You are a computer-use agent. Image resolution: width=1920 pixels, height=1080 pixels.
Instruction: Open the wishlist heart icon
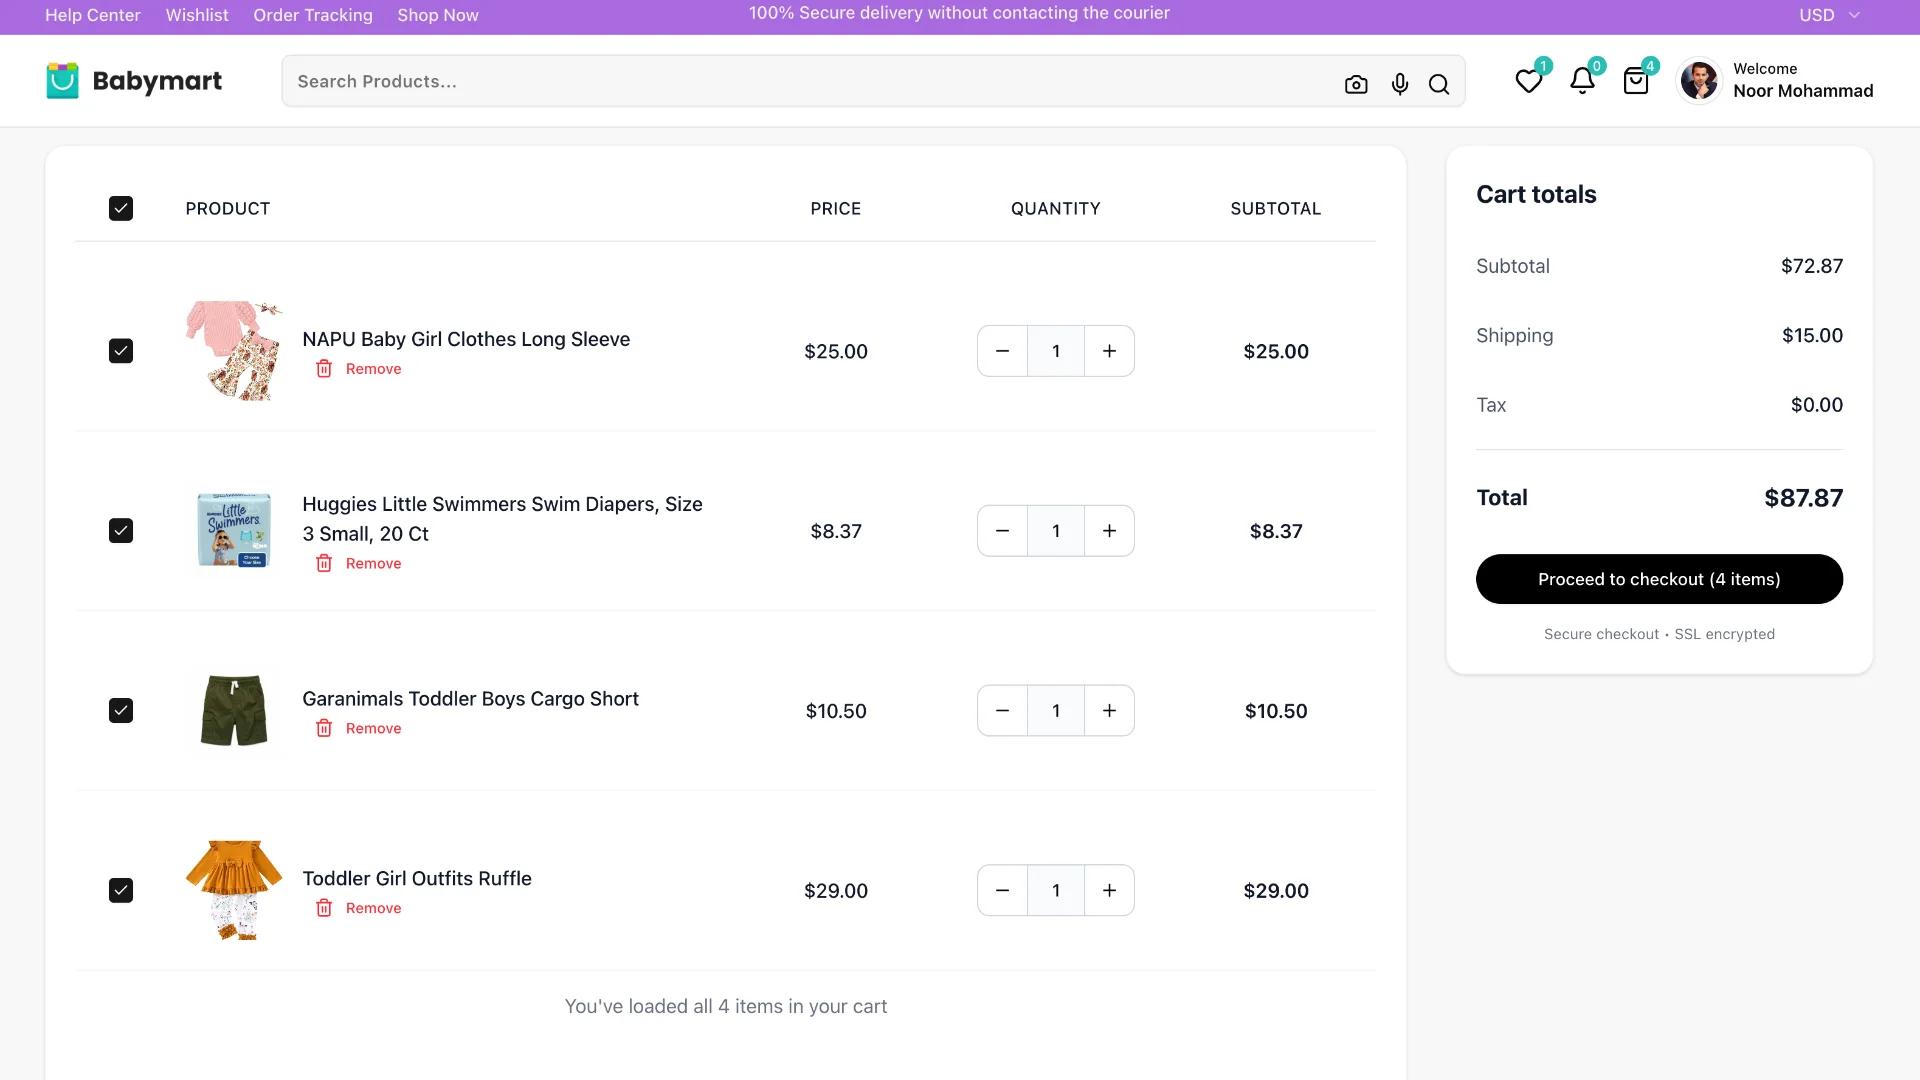[x=1528, y=81]
